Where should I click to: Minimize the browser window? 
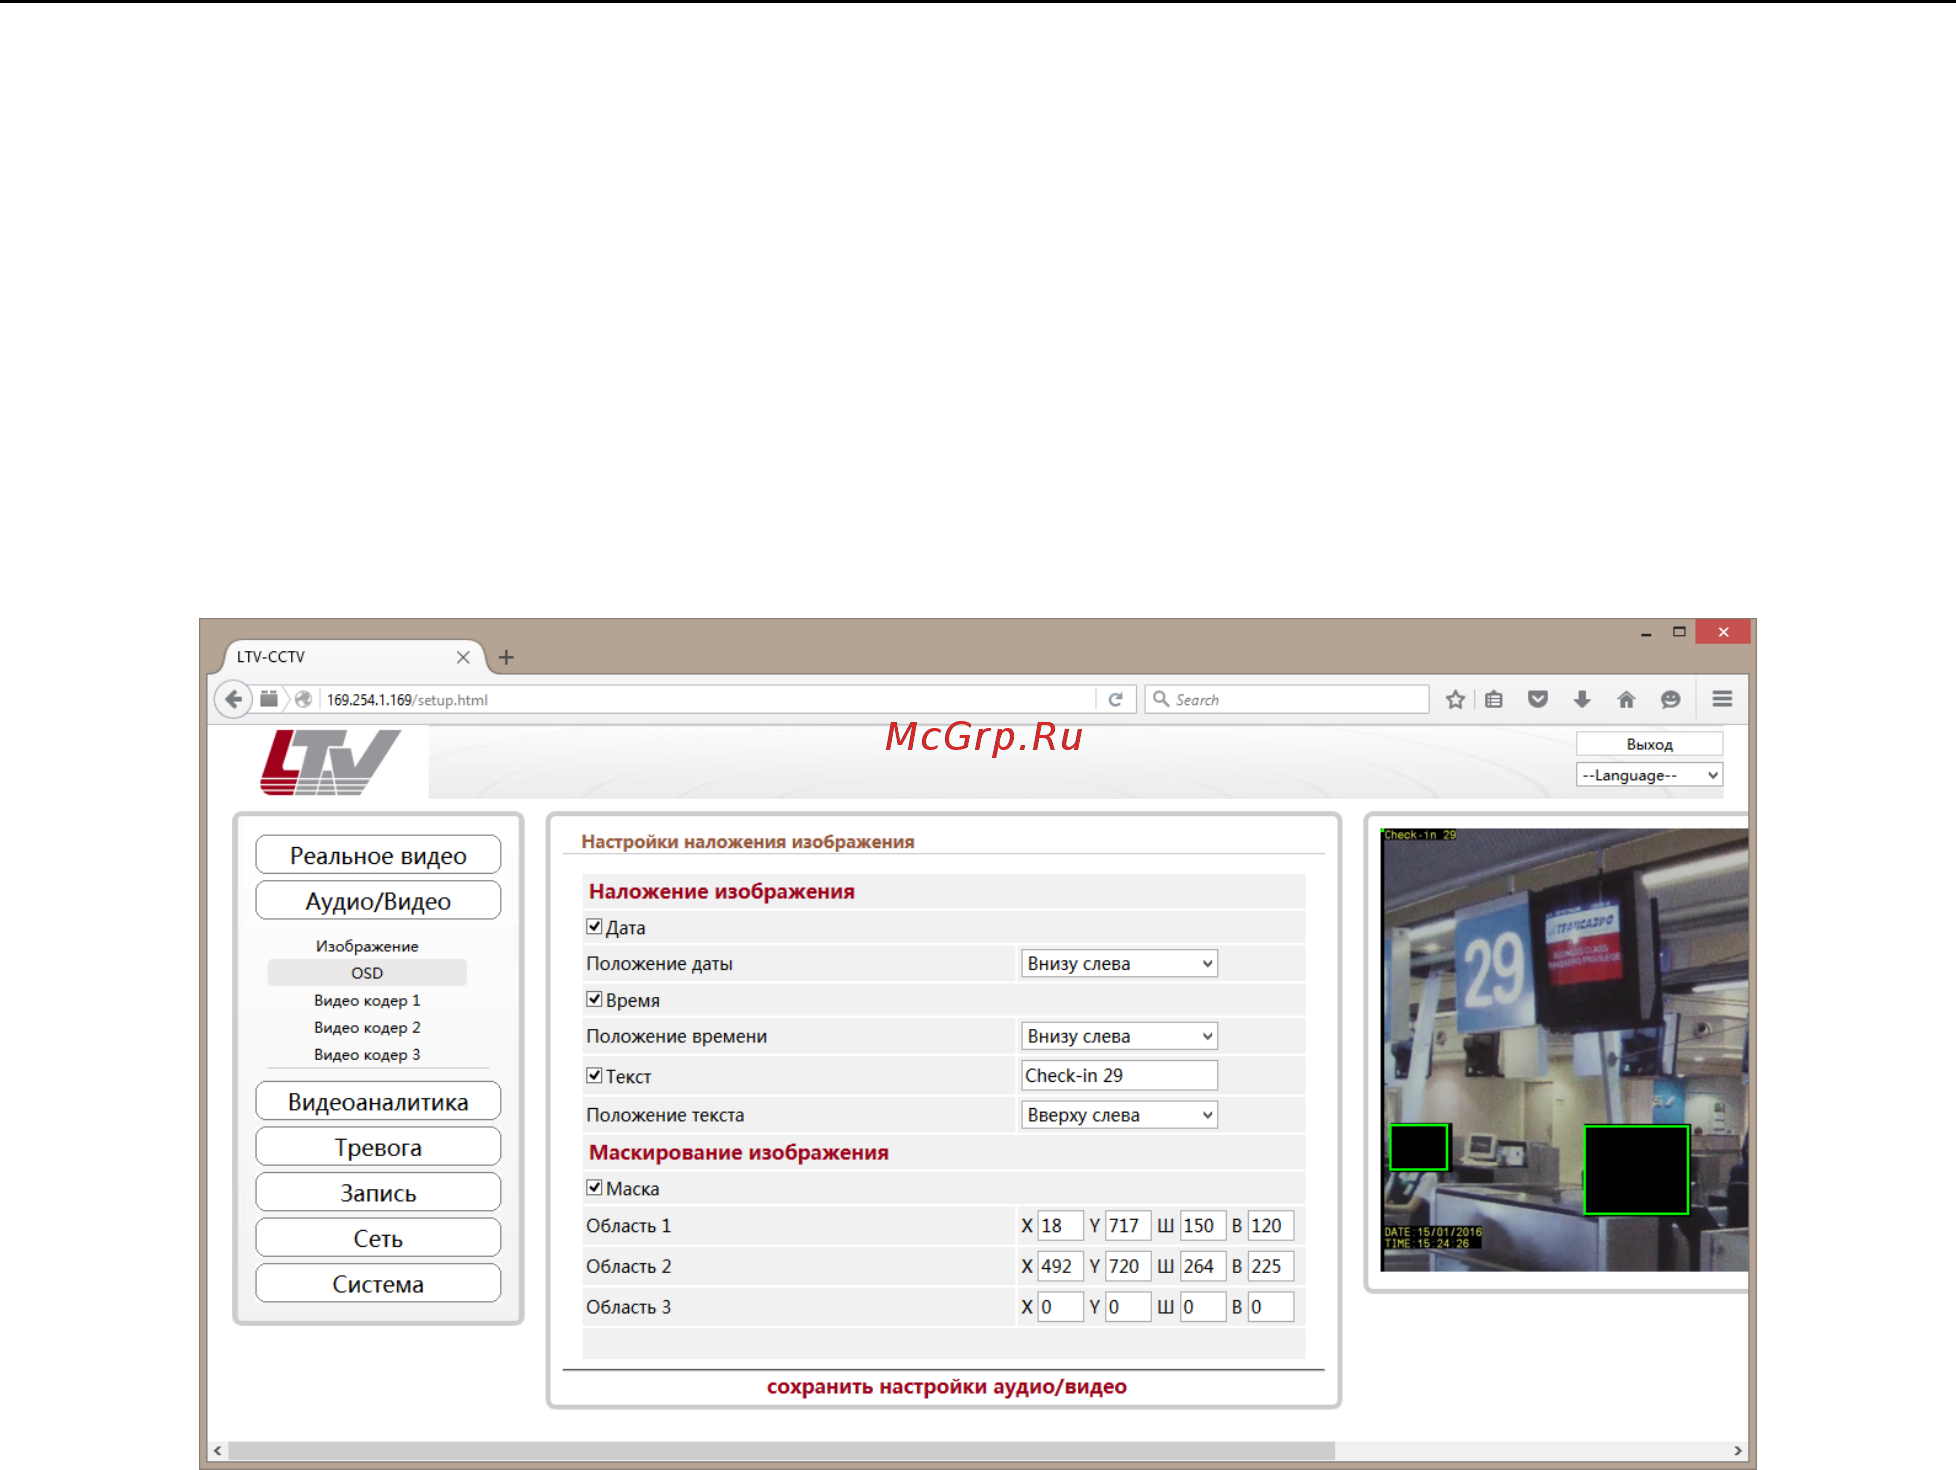click(x=1645, y=633)
